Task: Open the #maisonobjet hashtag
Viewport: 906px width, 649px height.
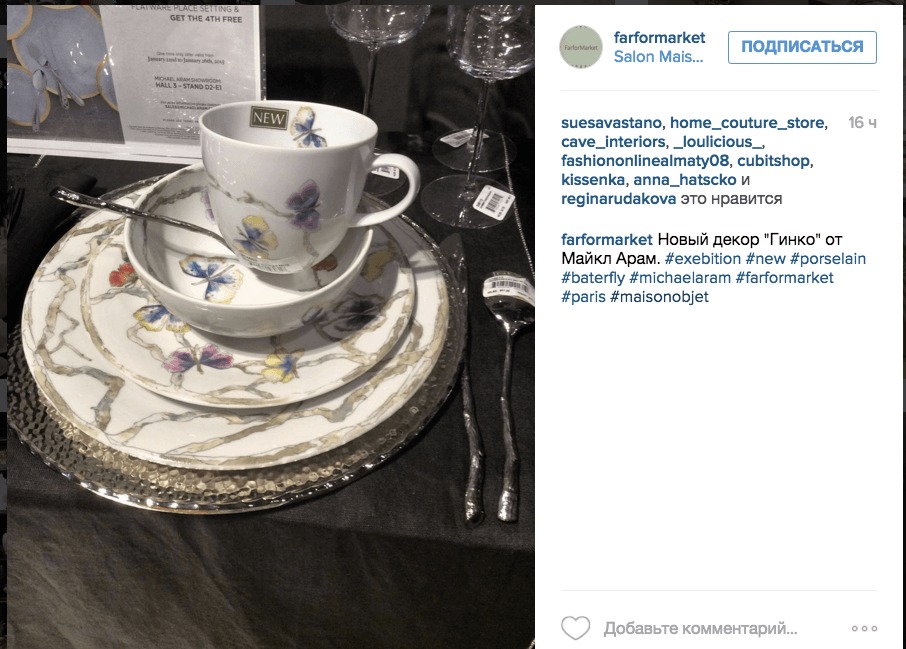Action: [659, 297]
